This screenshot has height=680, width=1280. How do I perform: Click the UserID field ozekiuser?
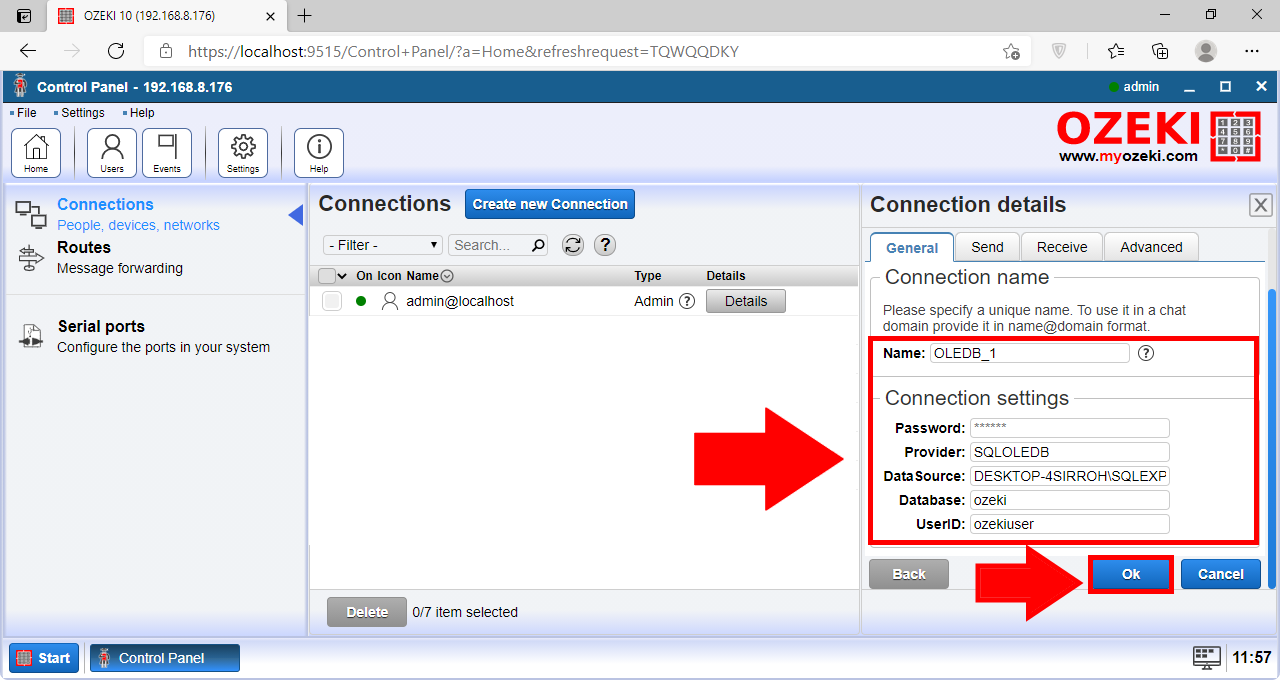tap(1070, 524)
